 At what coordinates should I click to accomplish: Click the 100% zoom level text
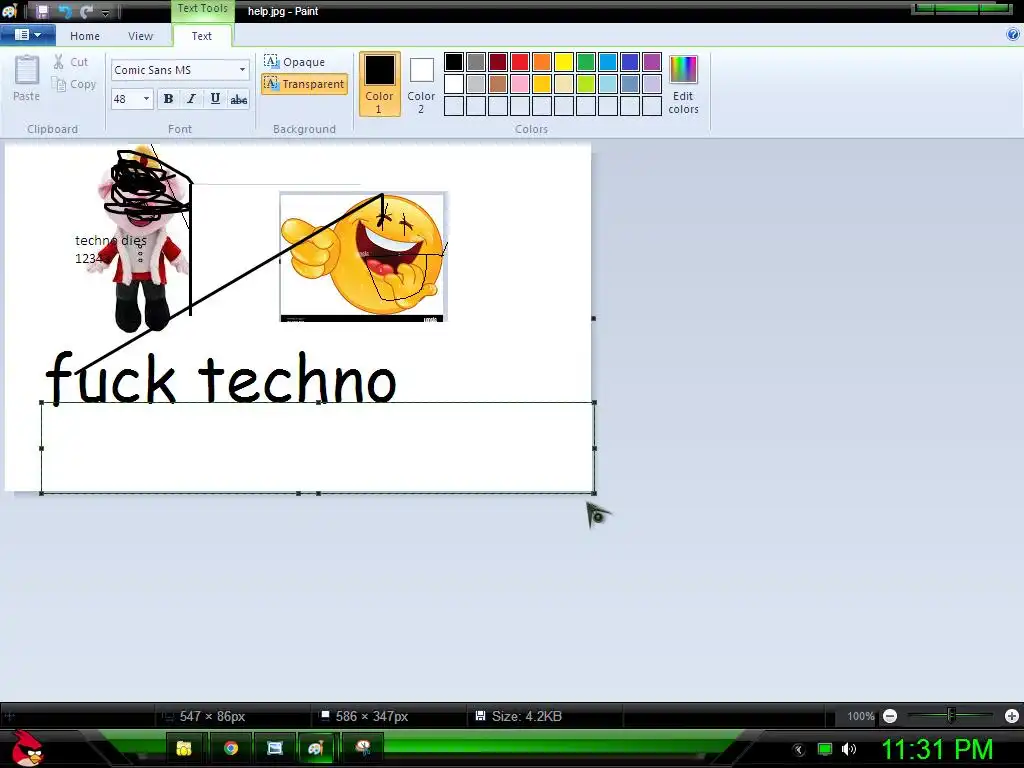tap(860, 716)
